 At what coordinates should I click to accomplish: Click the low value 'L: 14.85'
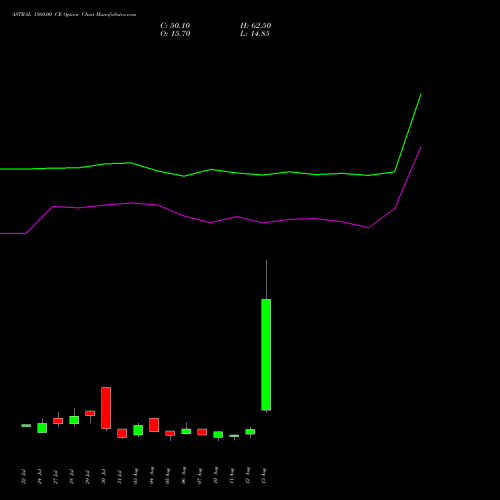click(255, 34)
